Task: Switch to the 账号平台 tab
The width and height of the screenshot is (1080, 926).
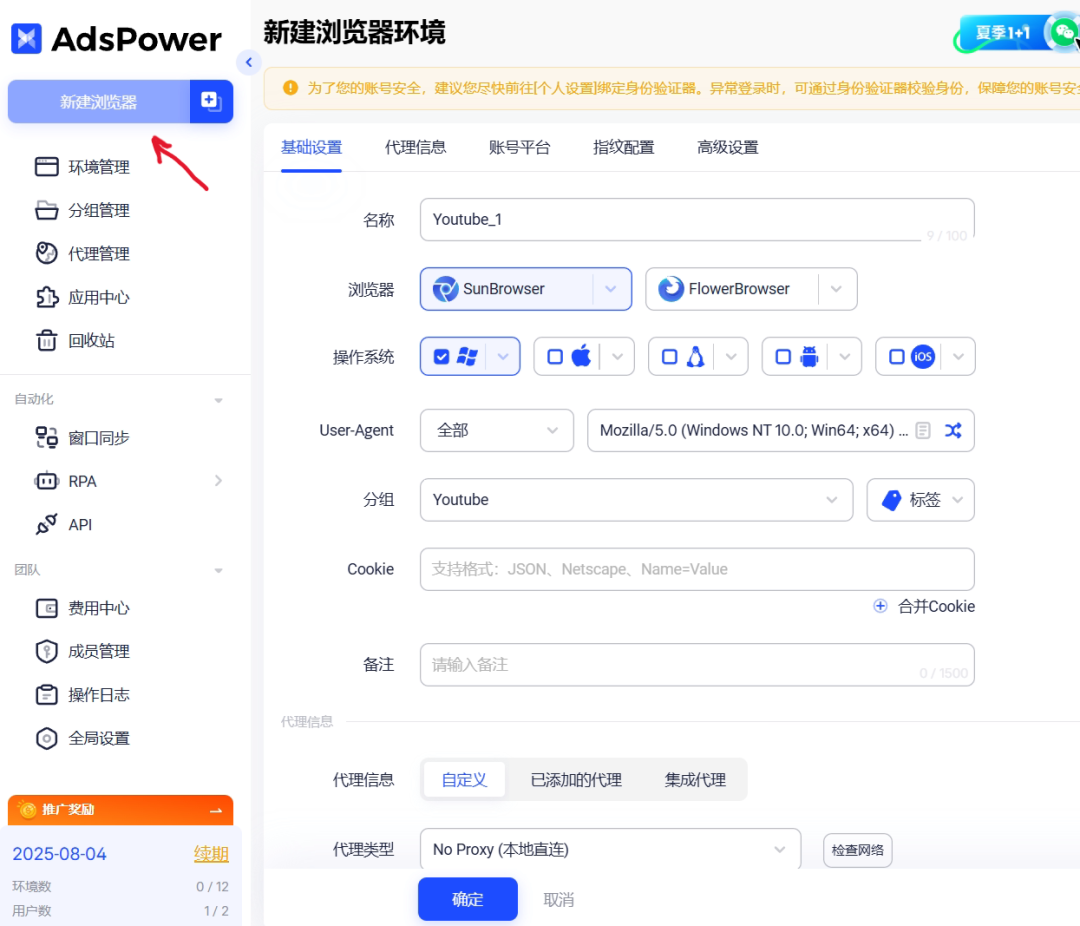Action: point(520,146)
